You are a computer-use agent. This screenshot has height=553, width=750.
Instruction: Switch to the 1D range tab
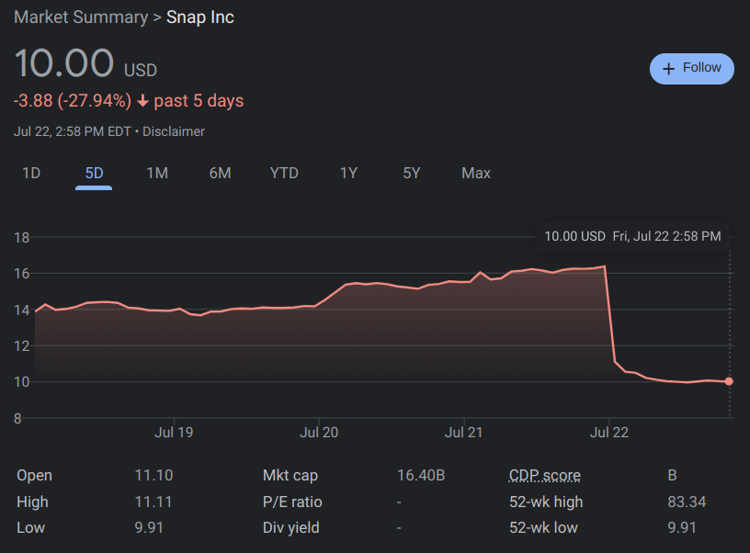pyautogui.click(x=32, y=173)
